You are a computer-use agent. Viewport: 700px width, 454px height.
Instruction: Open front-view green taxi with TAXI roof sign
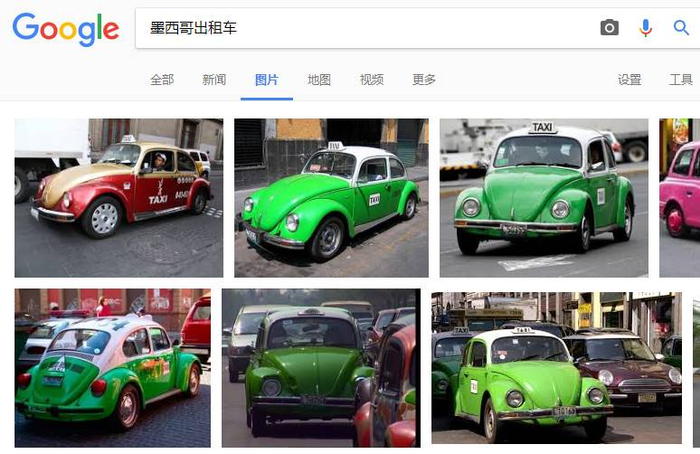pyautogui.click(x=544, y=198)
